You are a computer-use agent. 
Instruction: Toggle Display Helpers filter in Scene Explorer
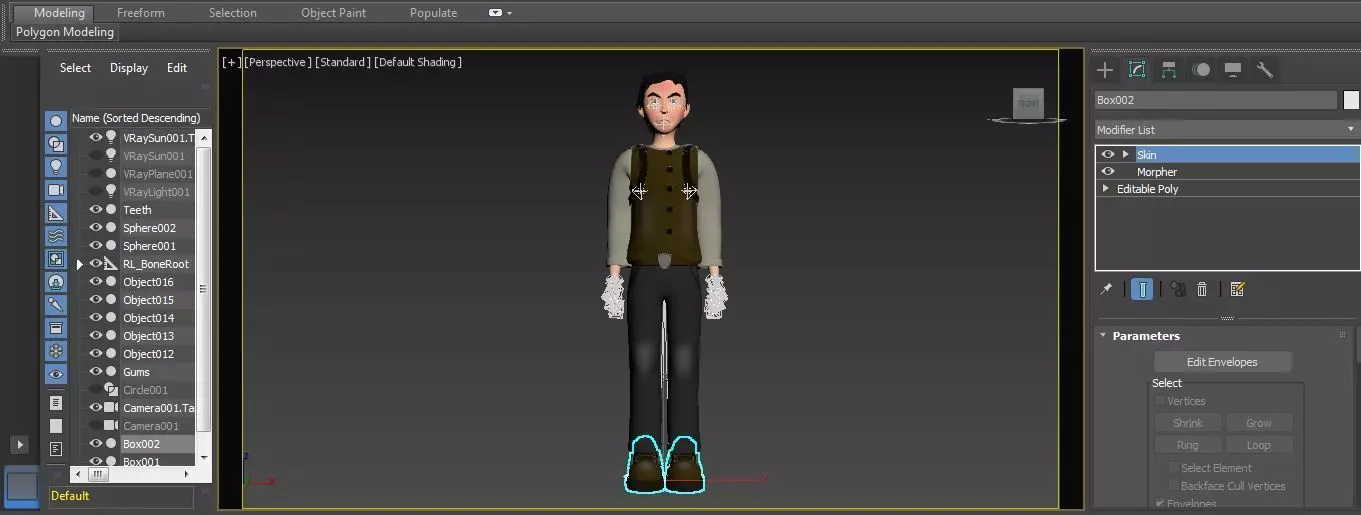point(56,212)
